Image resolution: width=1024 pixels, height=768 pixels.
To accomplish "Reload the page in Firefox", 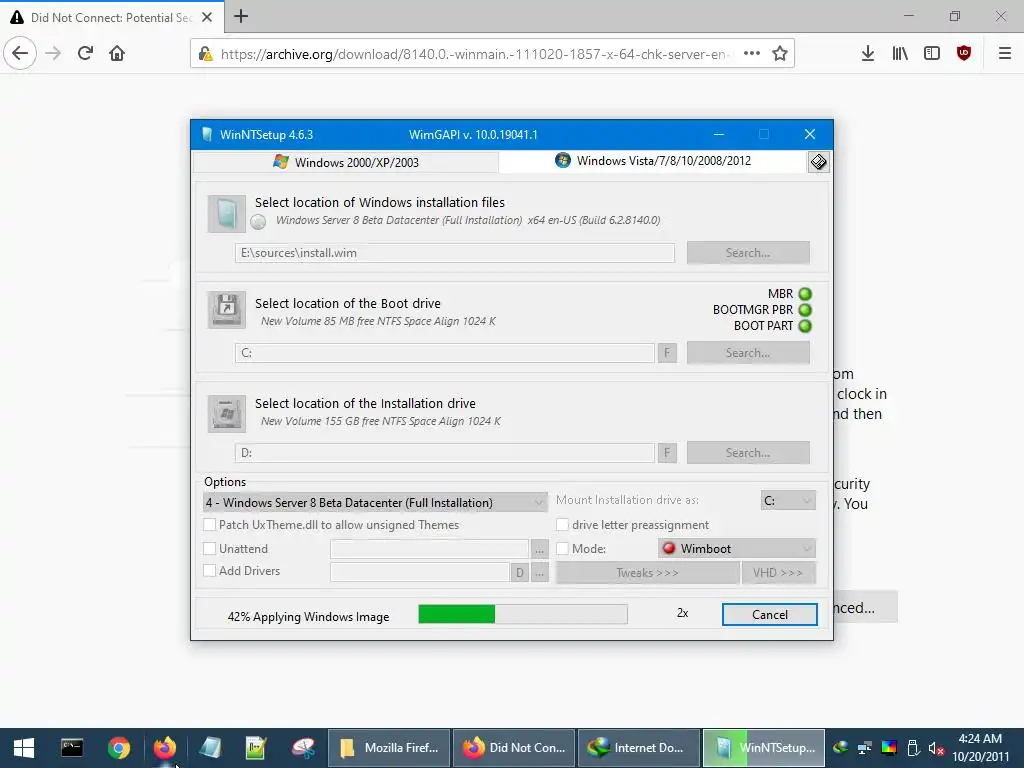I will tap(85, 53).
